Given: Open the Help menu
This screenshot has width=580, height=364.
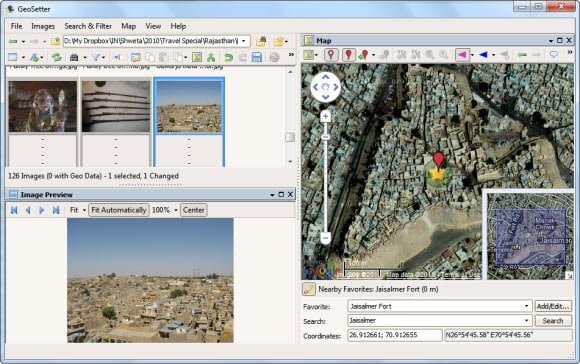Looking at the screenshot, I should pyautogui.click(x=178, y=26).
